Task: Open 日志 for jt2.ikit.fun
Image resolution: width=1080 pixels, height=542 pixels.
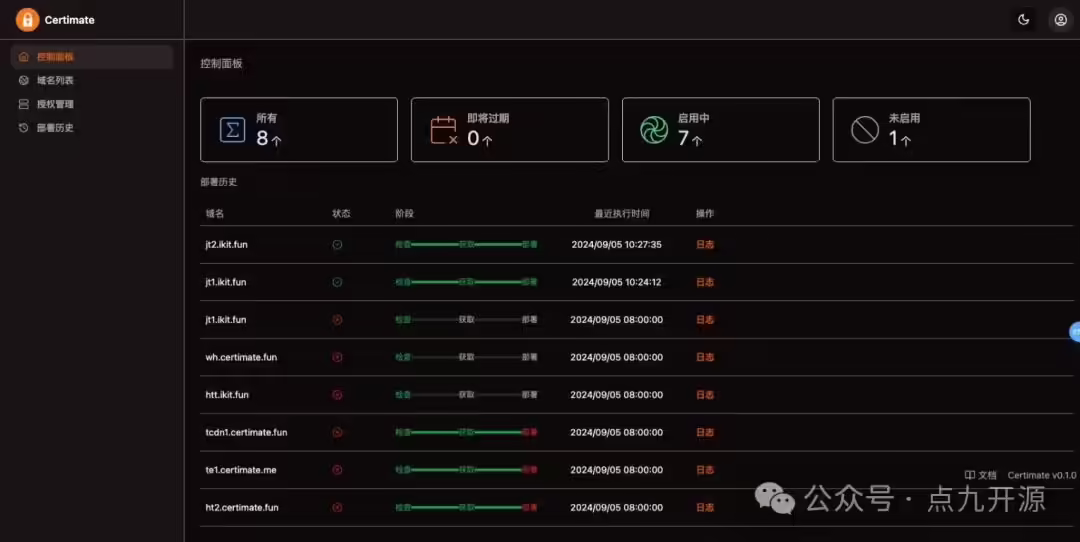Action: 705,244
